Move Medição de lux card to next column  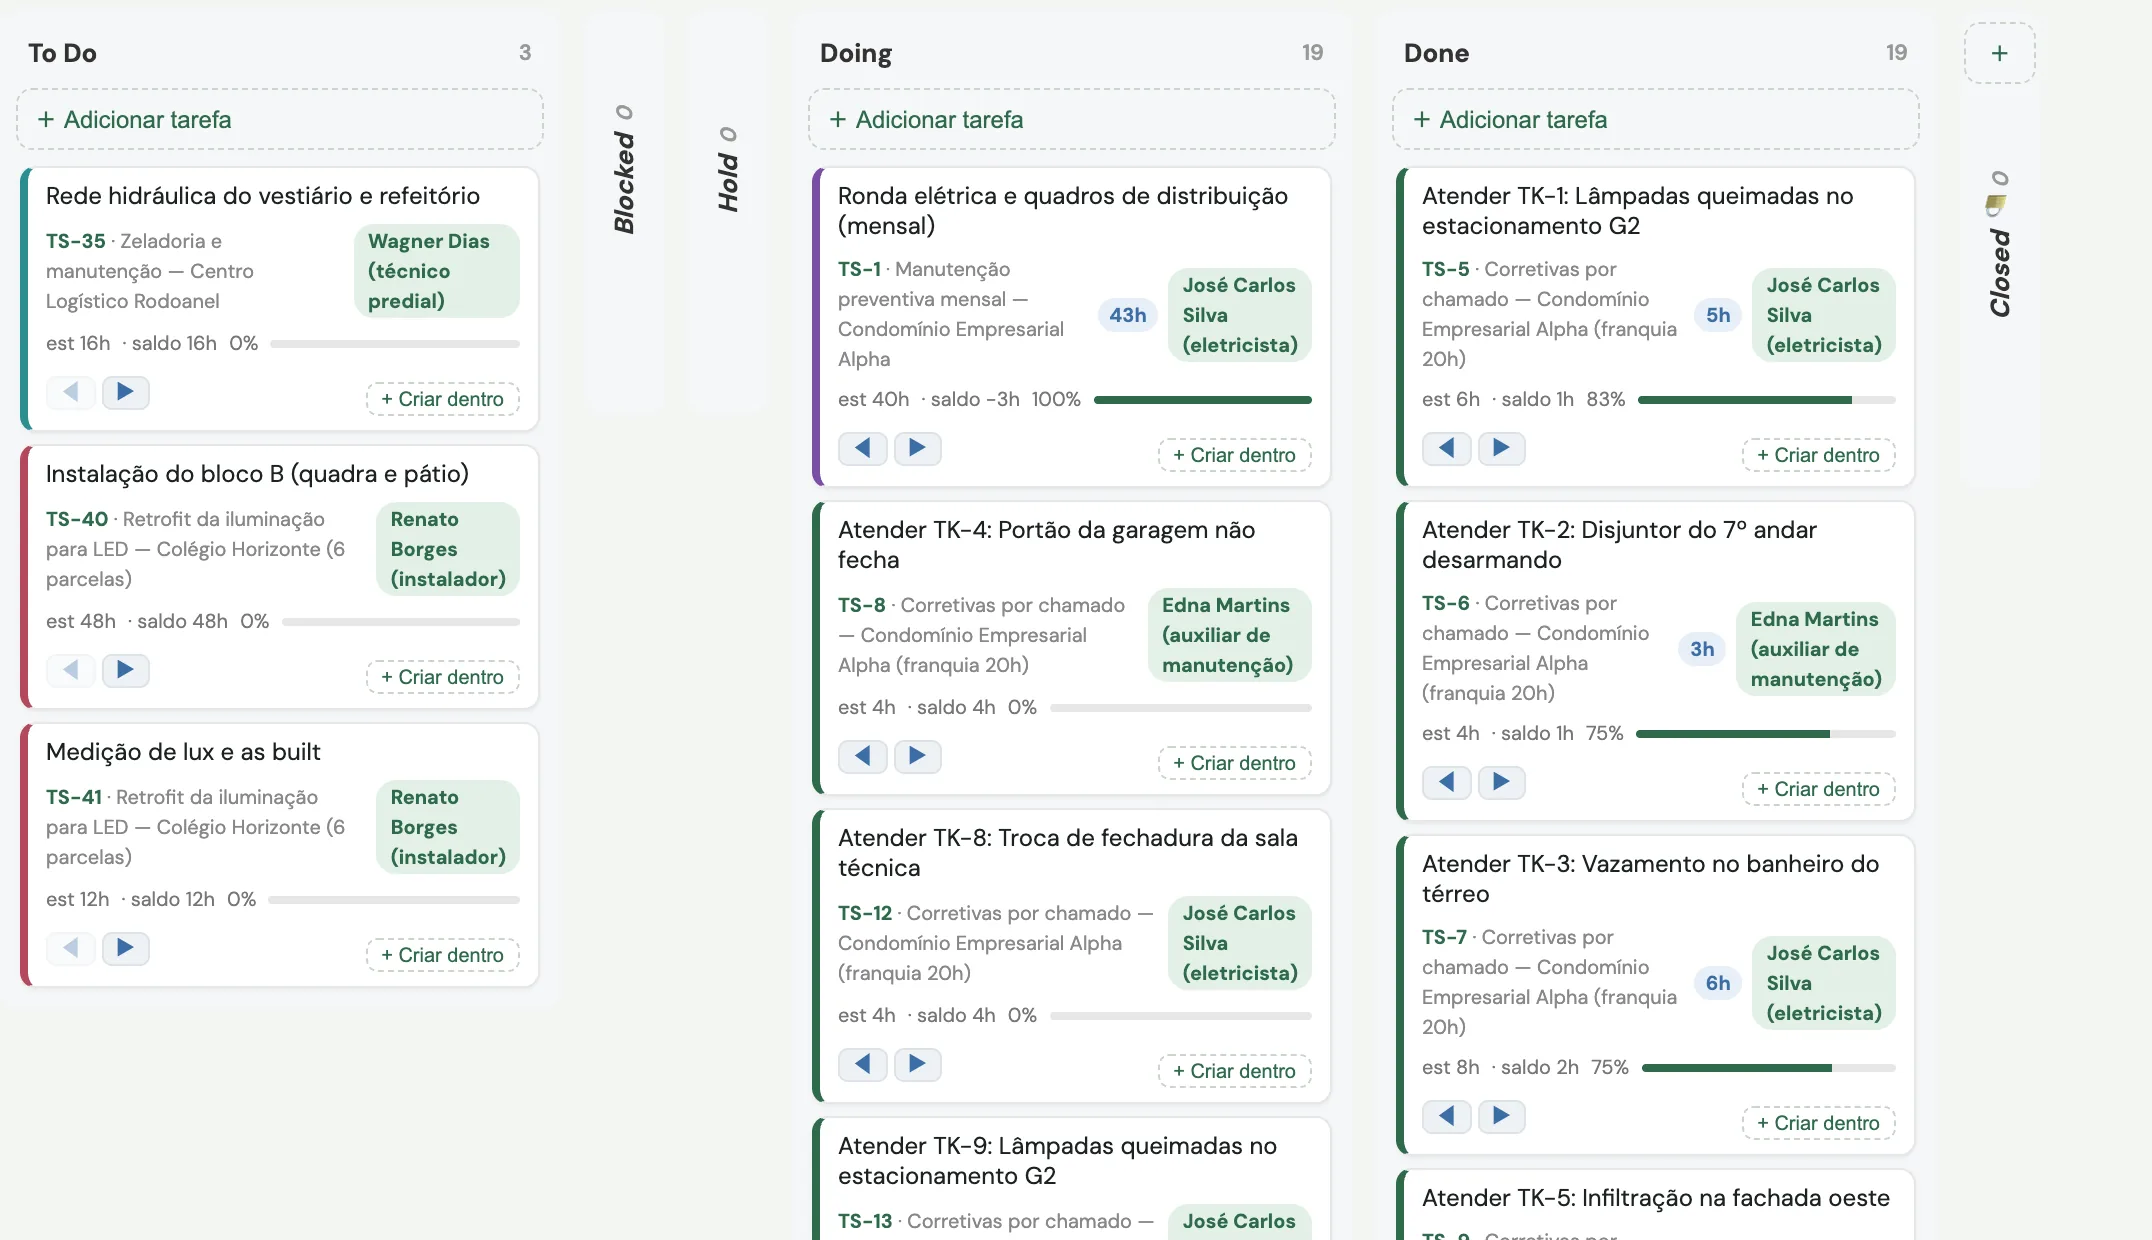point(125,948)
